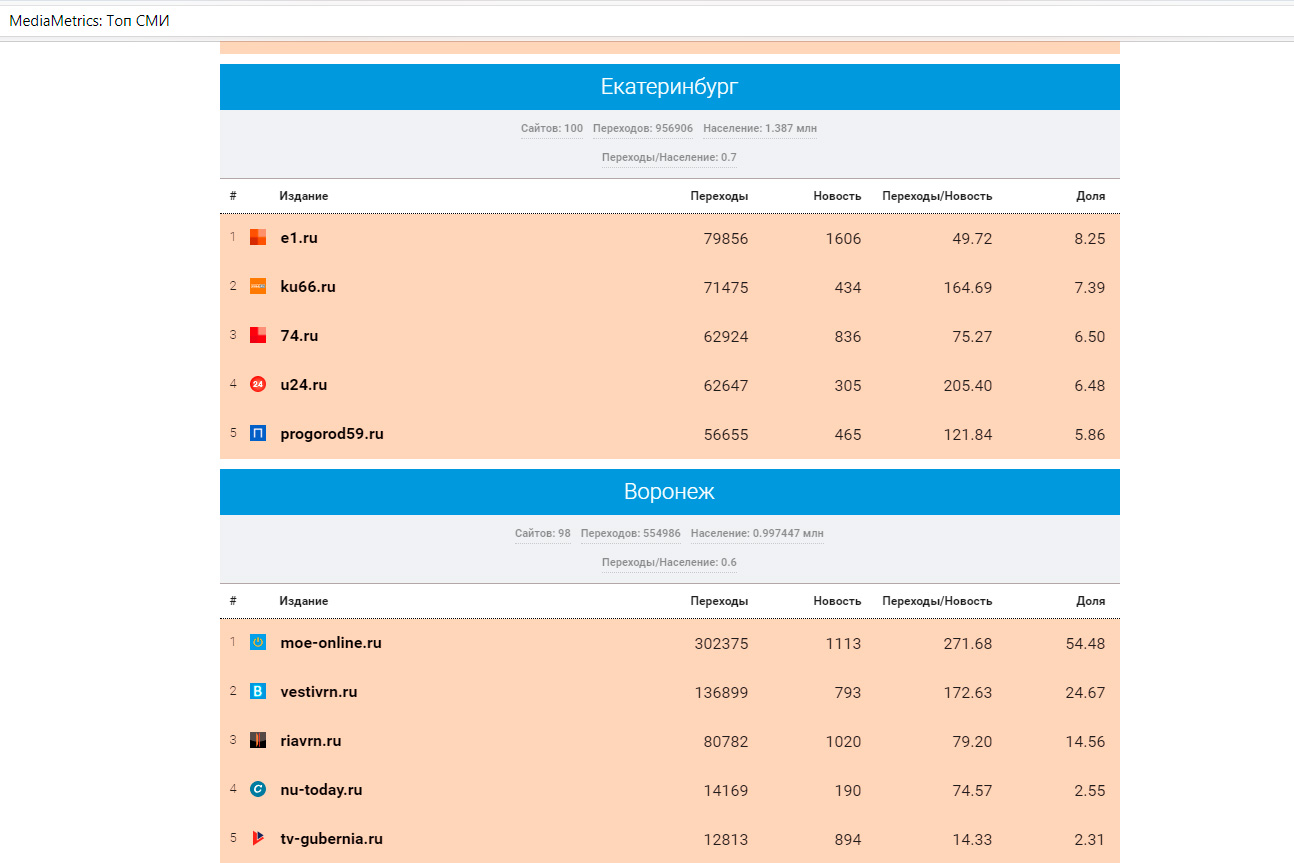Click the riavrn.ru dark favicon

pos(258,740)
